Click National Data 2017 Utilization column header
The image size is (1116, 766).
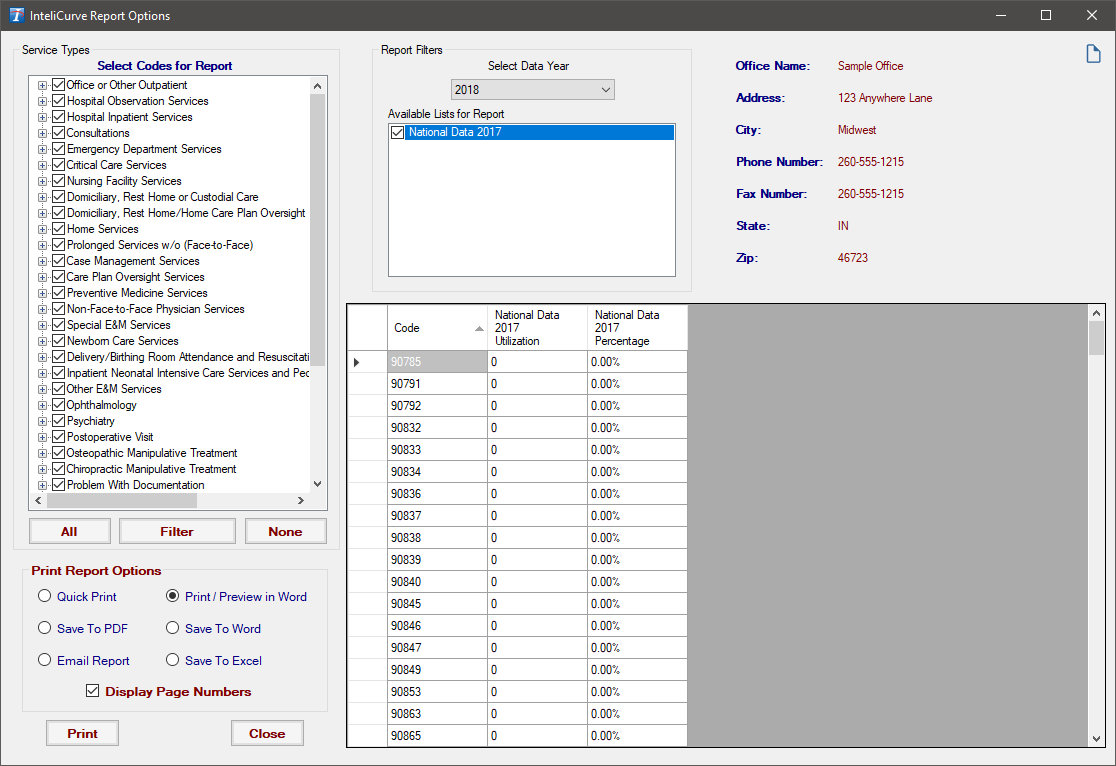pyautogui.click(x=537, y=328)
